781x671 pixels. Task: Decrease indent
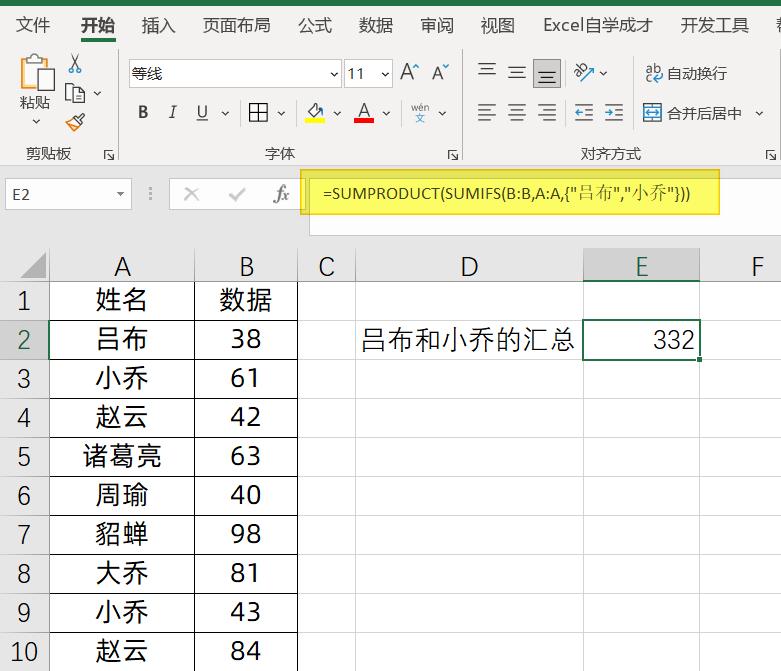coord(583,113)
